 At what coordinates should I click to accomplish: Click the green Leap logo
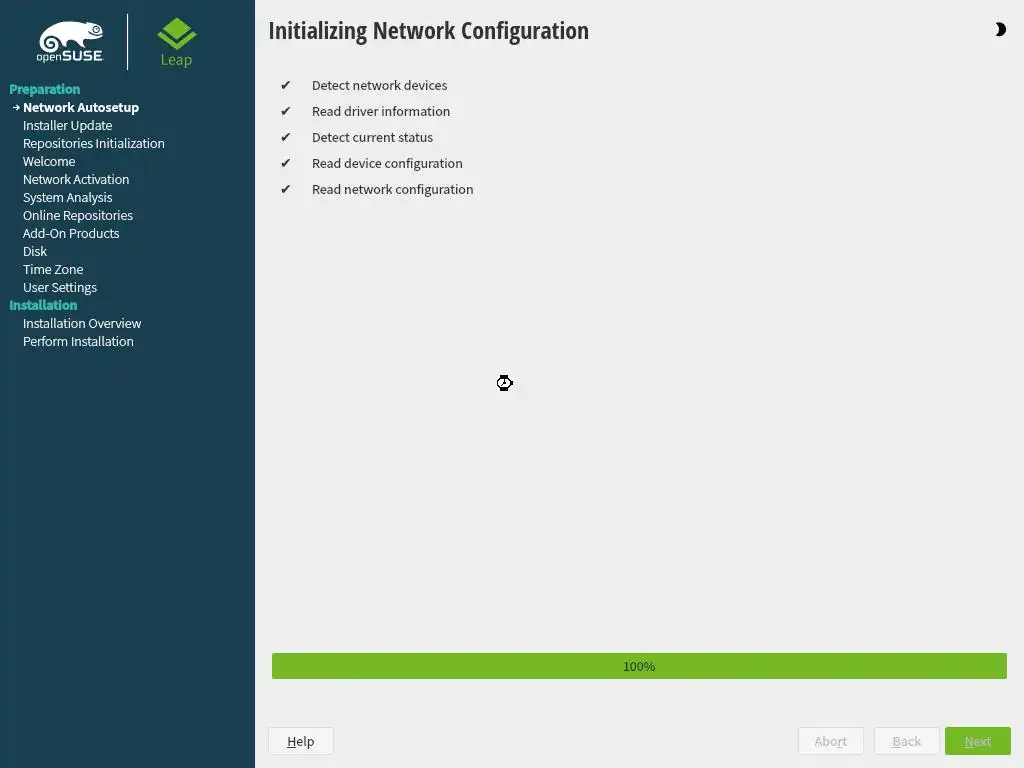pos(176,42)
